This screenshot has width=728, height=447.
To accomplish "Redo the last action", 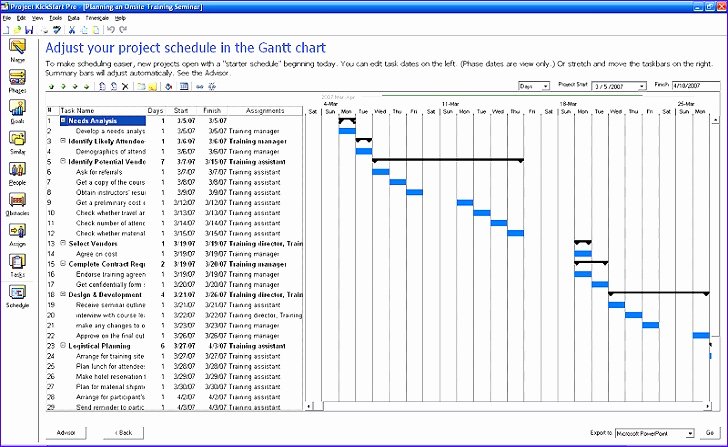I will coord(123,30).
